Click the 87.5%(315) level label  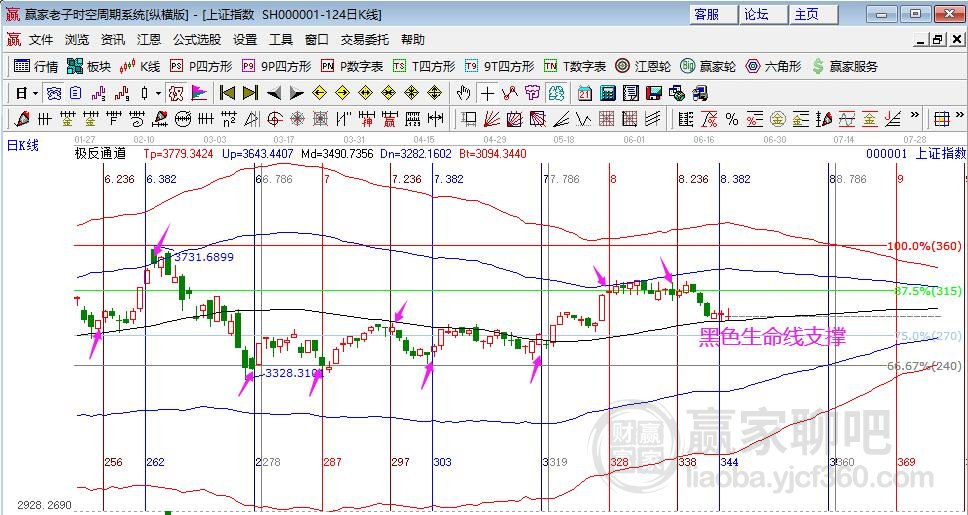[x=928, y=291]
